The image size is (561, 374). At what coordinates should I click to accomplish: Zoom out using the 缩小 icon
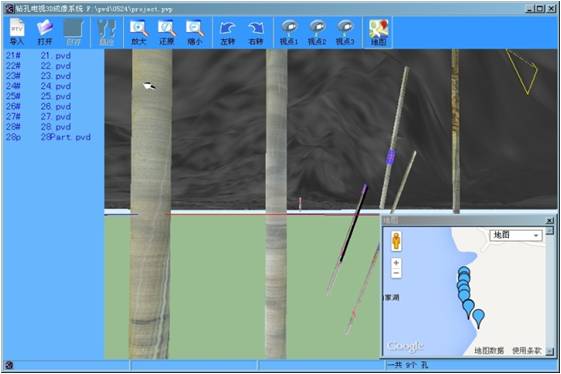(195, 32)
